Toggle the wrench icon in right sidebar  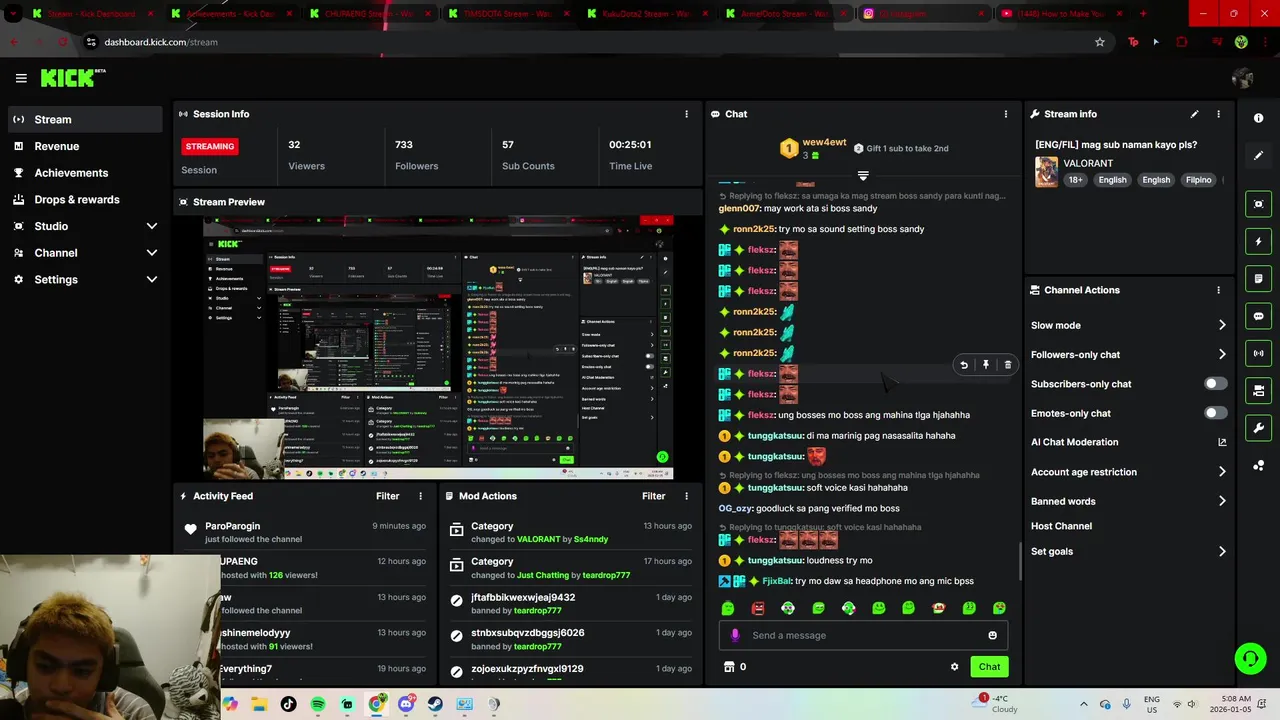(x=1258, y=428)
